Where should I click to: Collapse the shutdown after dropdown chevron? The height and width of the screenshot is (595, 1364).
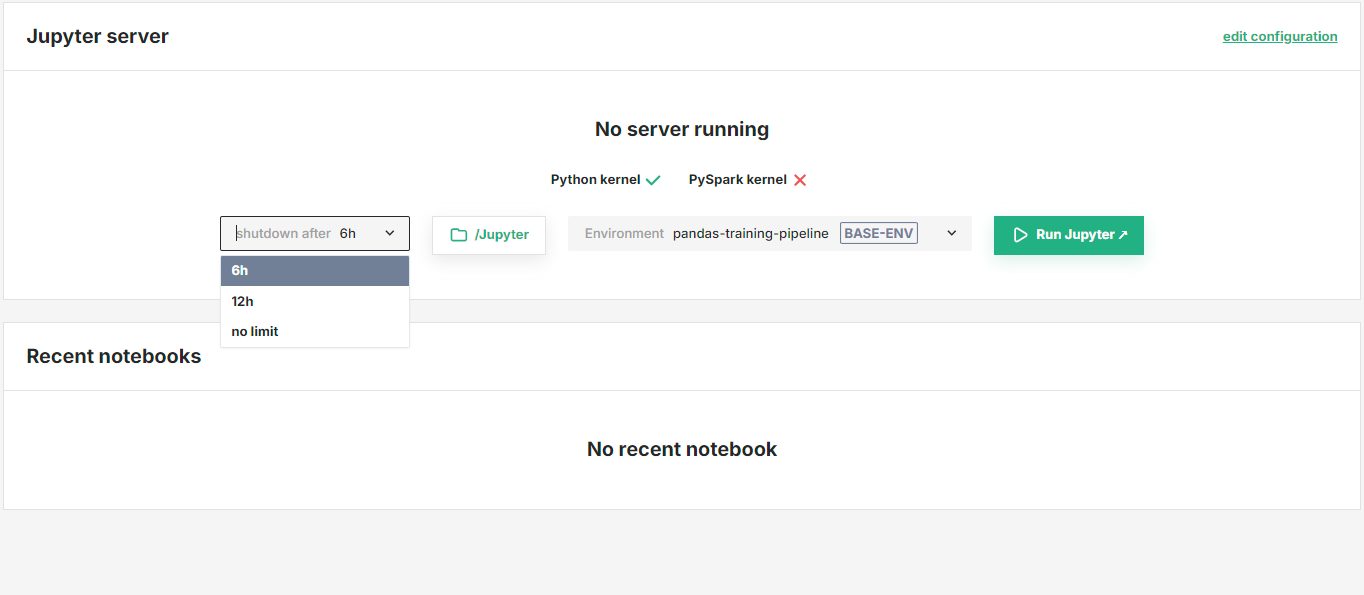(x=391, y=232)
